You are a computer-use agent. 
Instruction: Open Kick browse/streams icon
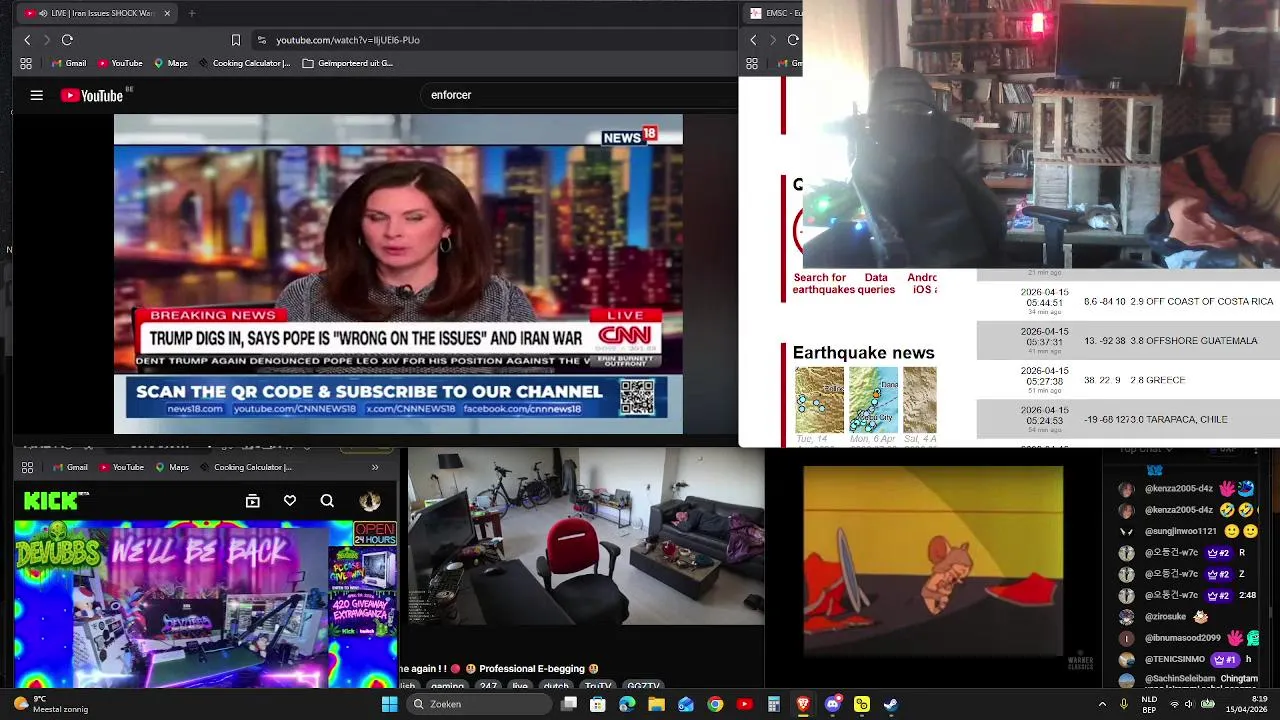pyautogui.click(x=252, y=501)
